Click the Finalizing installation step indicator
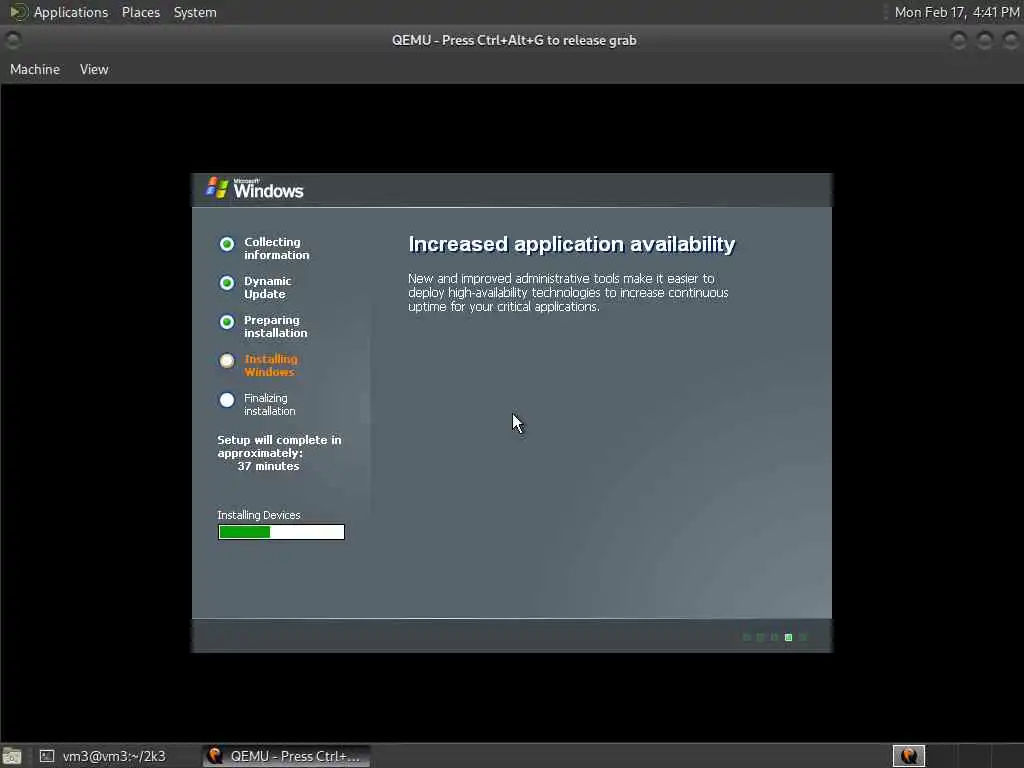The image size is (1024, 768). click(x=227, y=400)
